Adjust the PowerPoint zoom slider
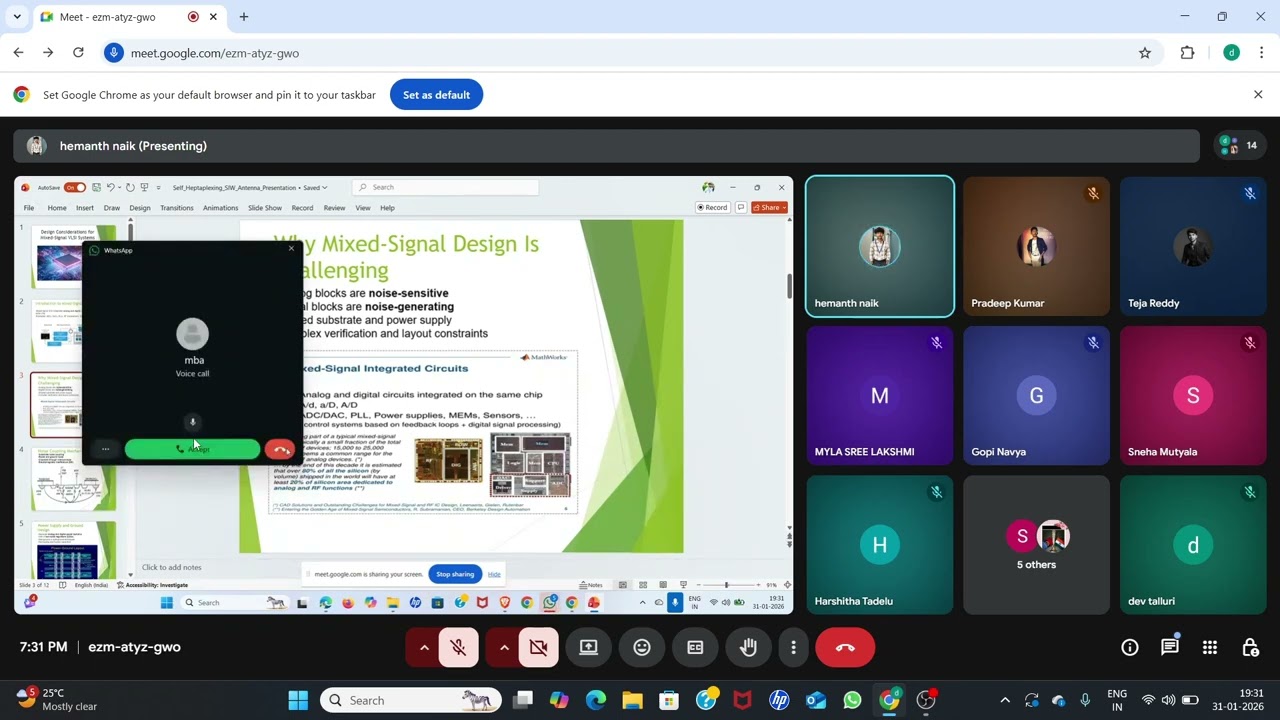1280x720 pixels. pos(726,585)
